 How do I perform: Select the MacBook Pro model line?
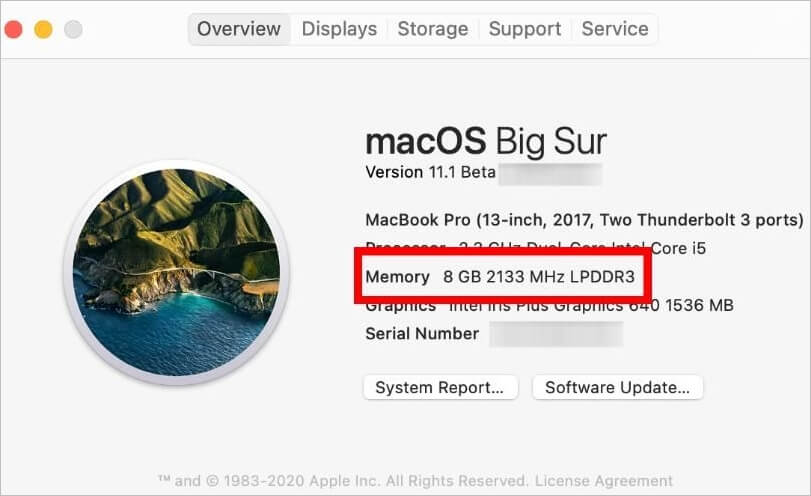[584, 219]
